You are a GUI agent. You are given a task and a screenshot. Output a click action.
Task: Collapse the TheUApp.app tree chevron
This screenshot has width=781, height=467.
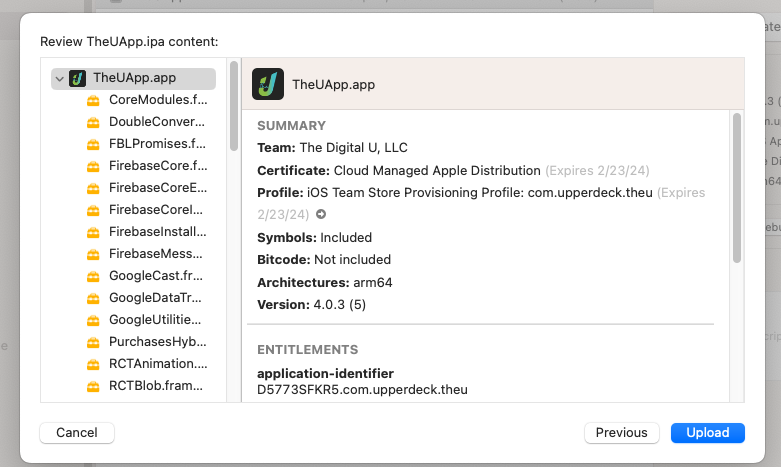click(60, 78)
